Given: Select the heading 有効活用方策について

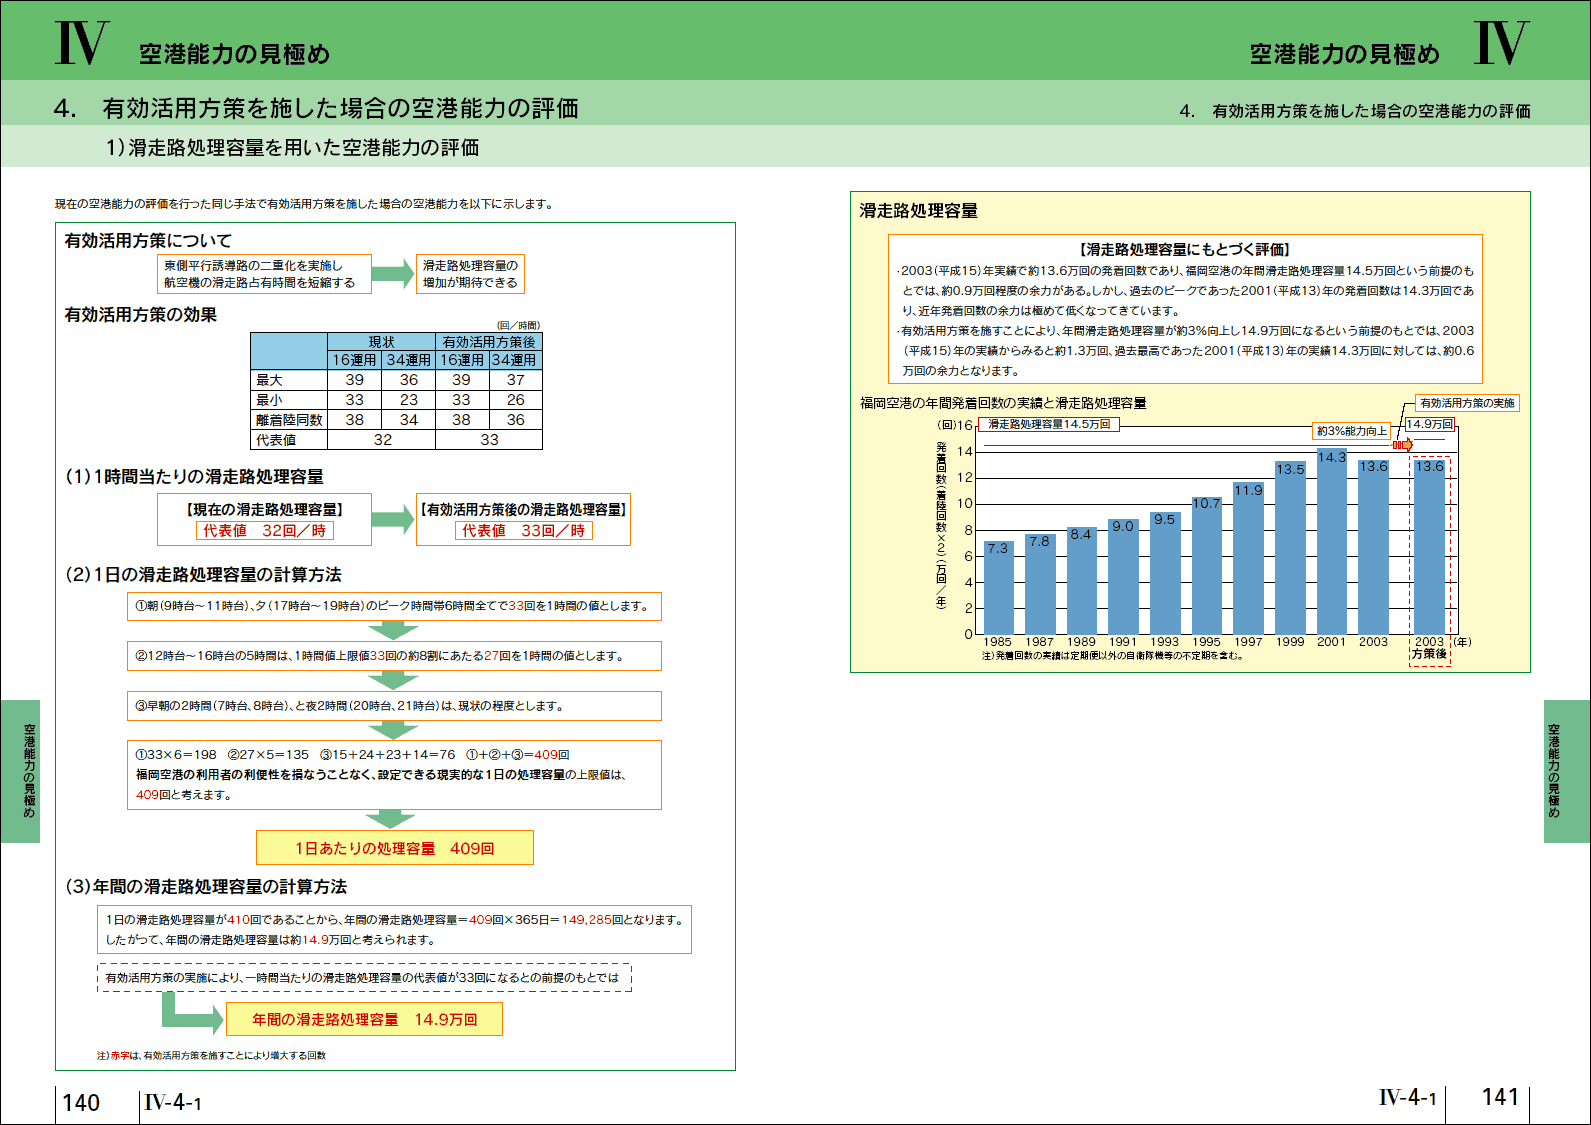Looking at the screenshot, I should (x=148, y=241).
